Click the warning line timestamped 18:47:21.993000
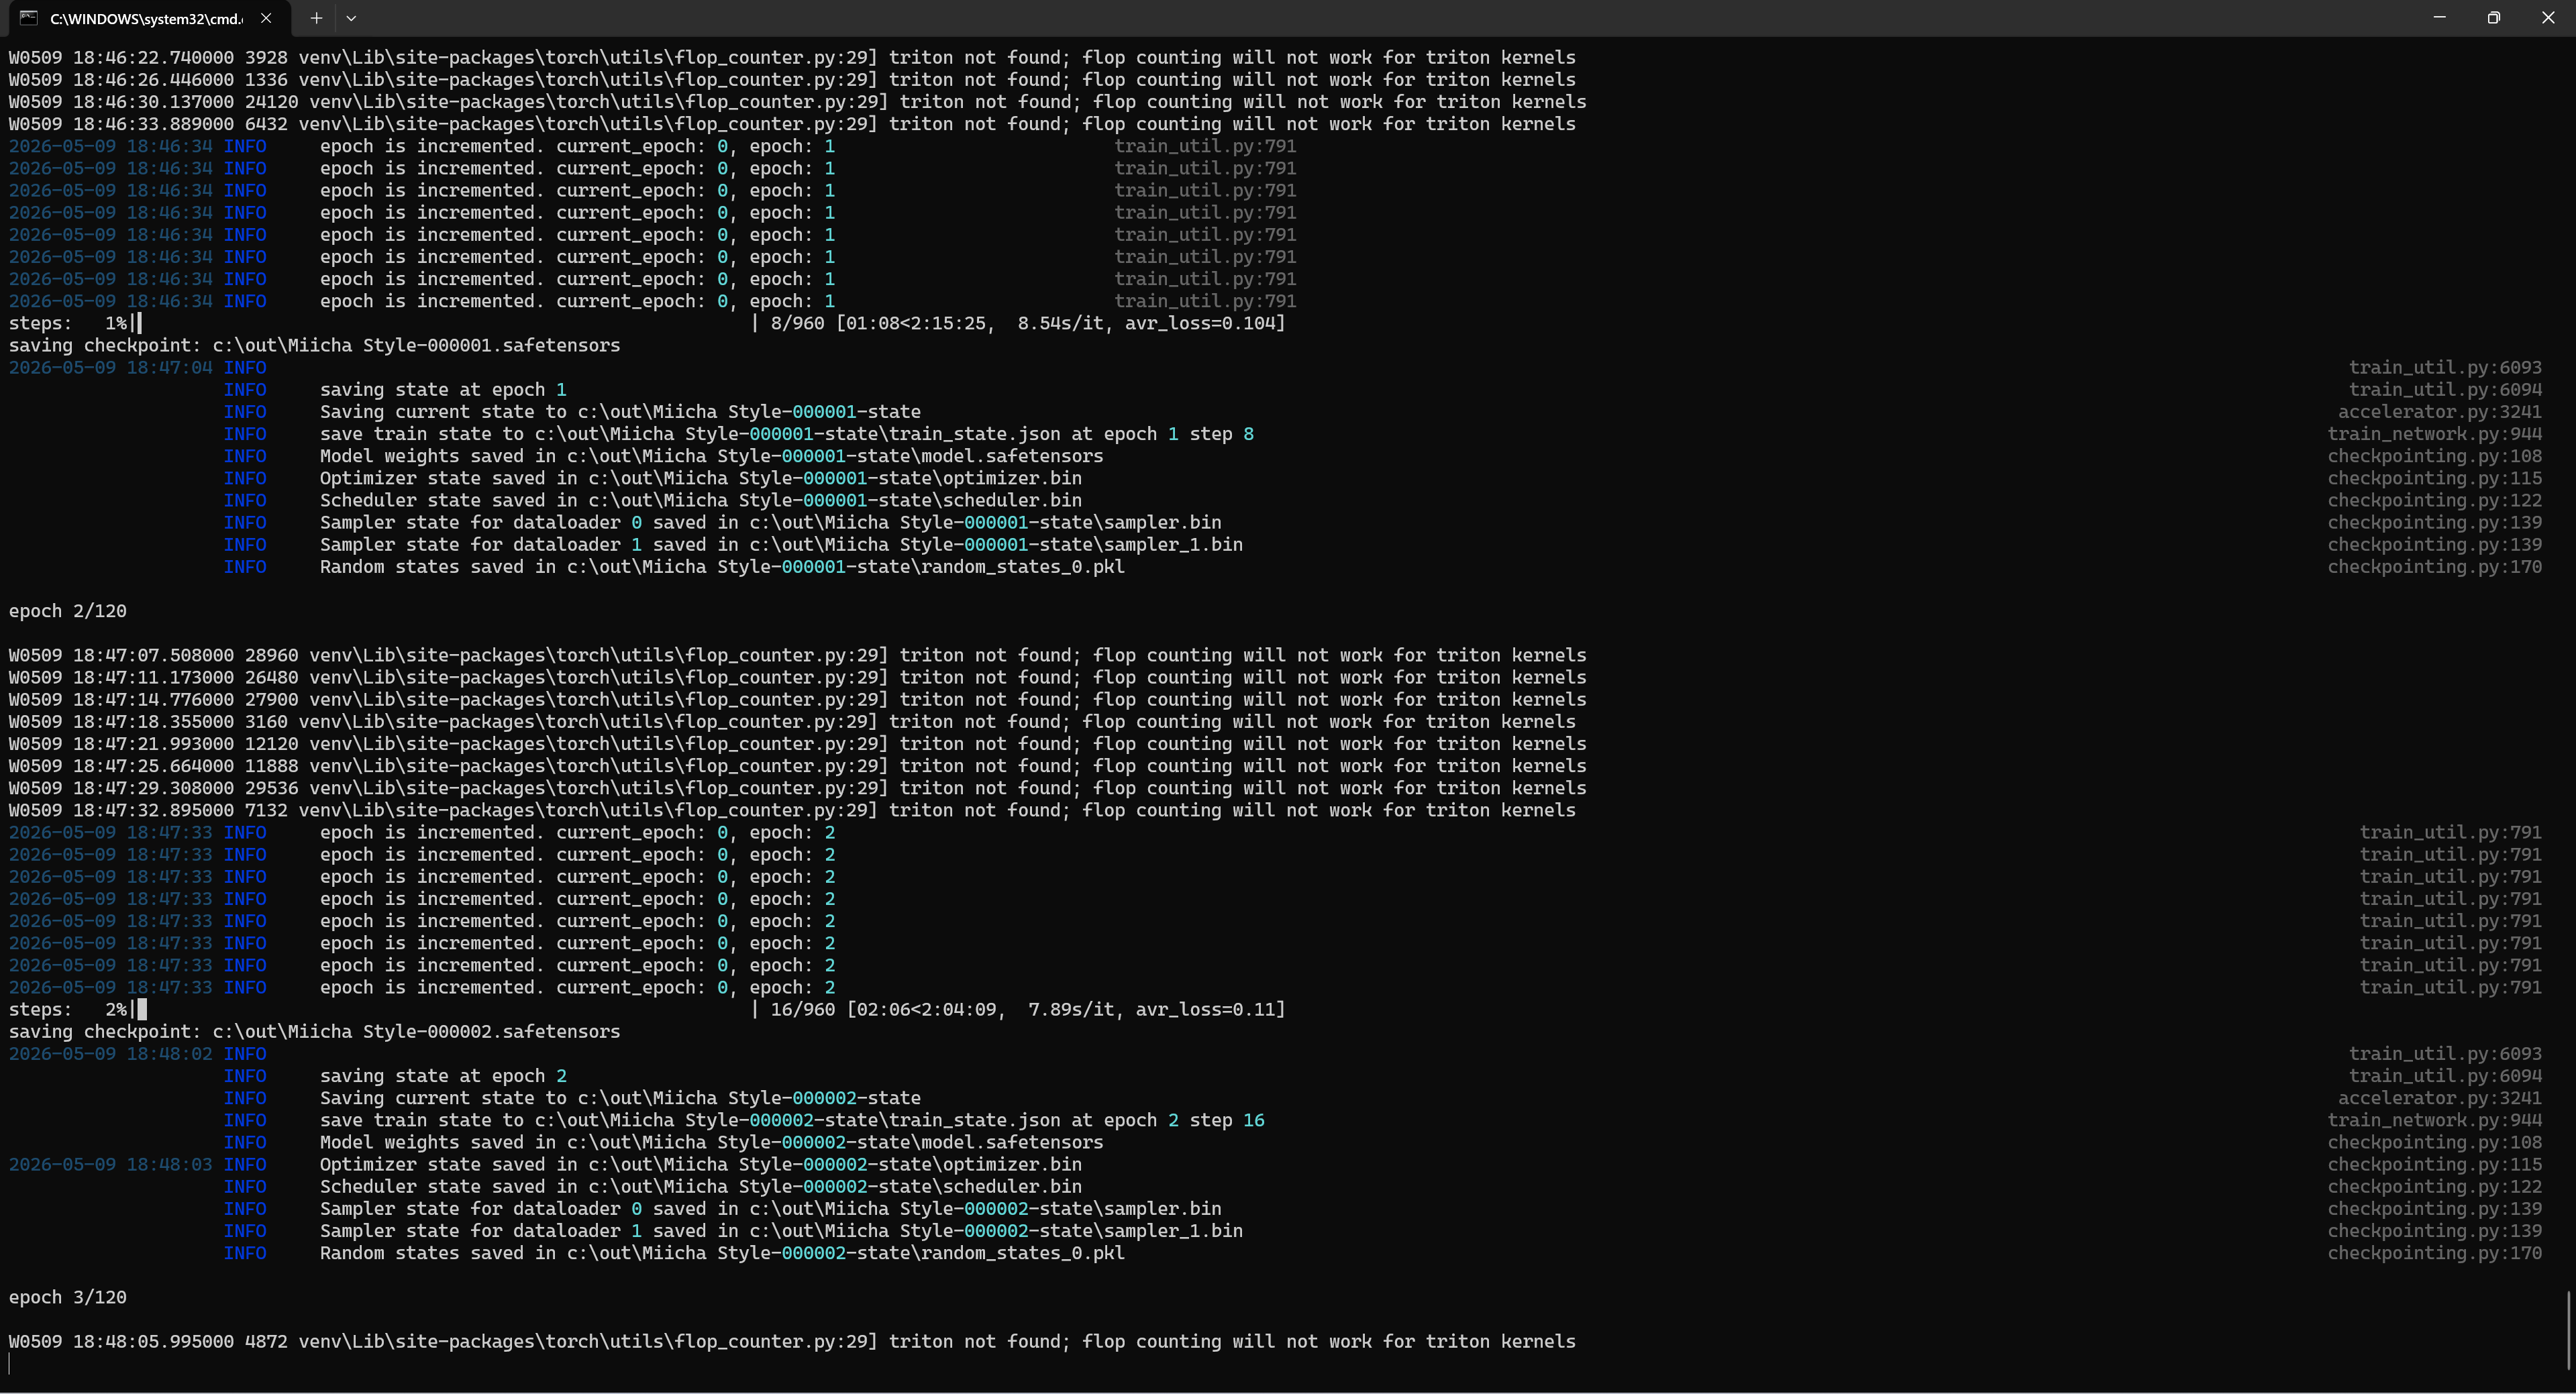 click(x=797, y=744)
